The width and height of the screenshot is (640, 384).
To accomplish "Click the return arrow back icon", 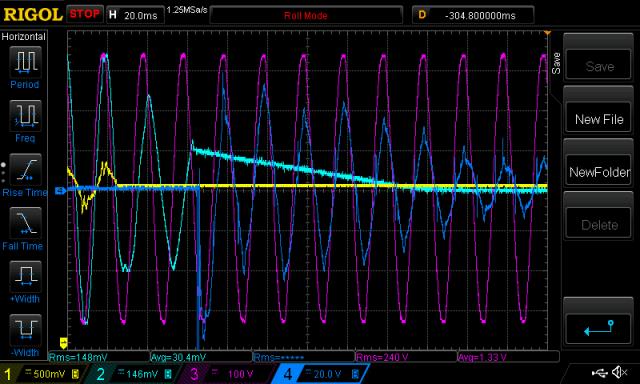I will (599, 329).
